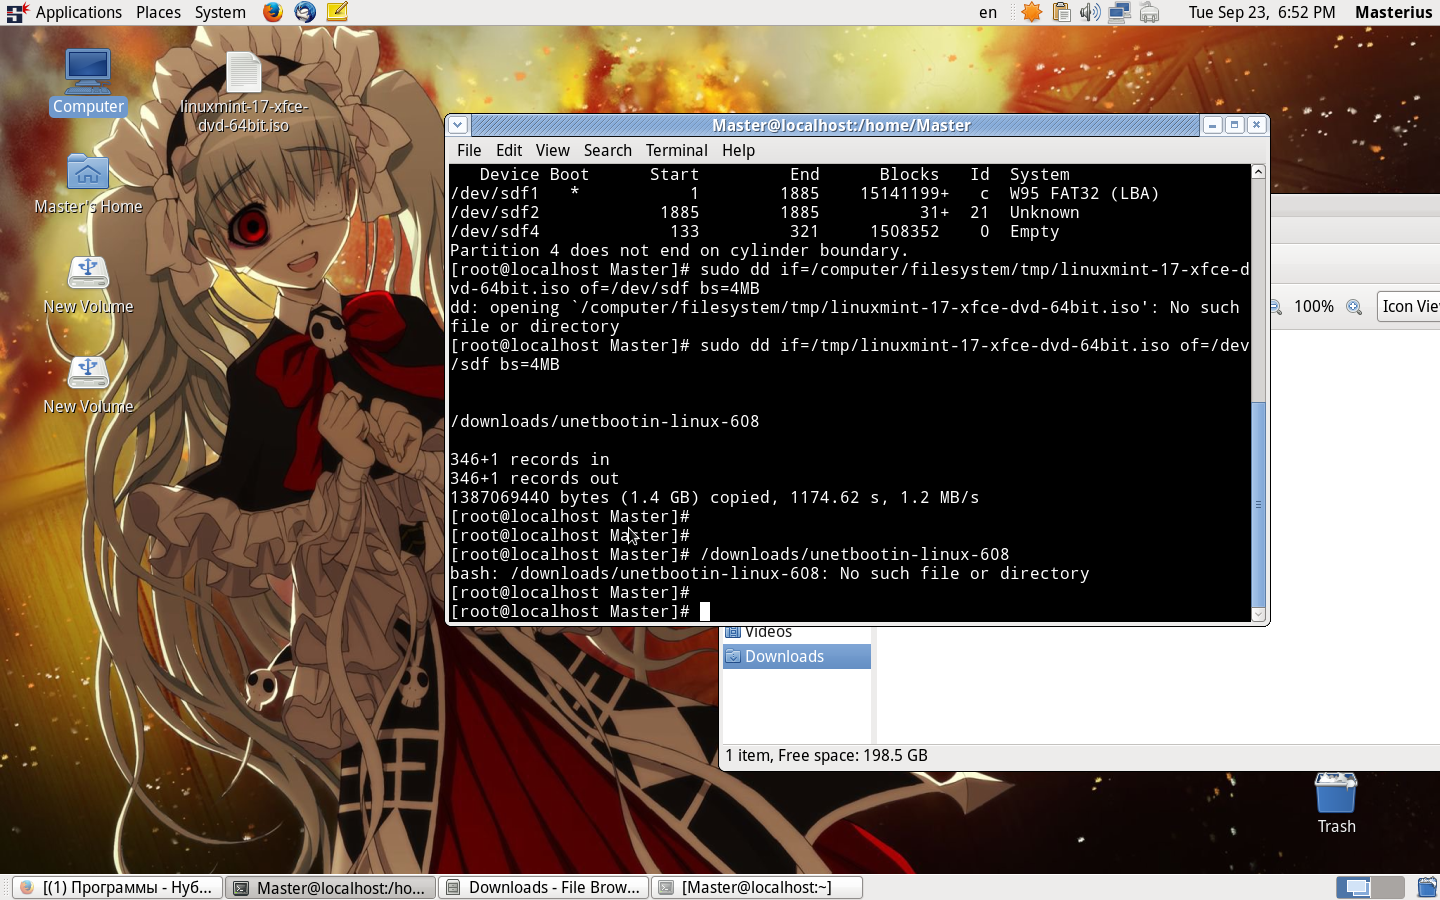This screenshot has height=900, width=1440.
Task: Open the network connections tray icon
Action: pyautogui.click(x=1119, y=12)
